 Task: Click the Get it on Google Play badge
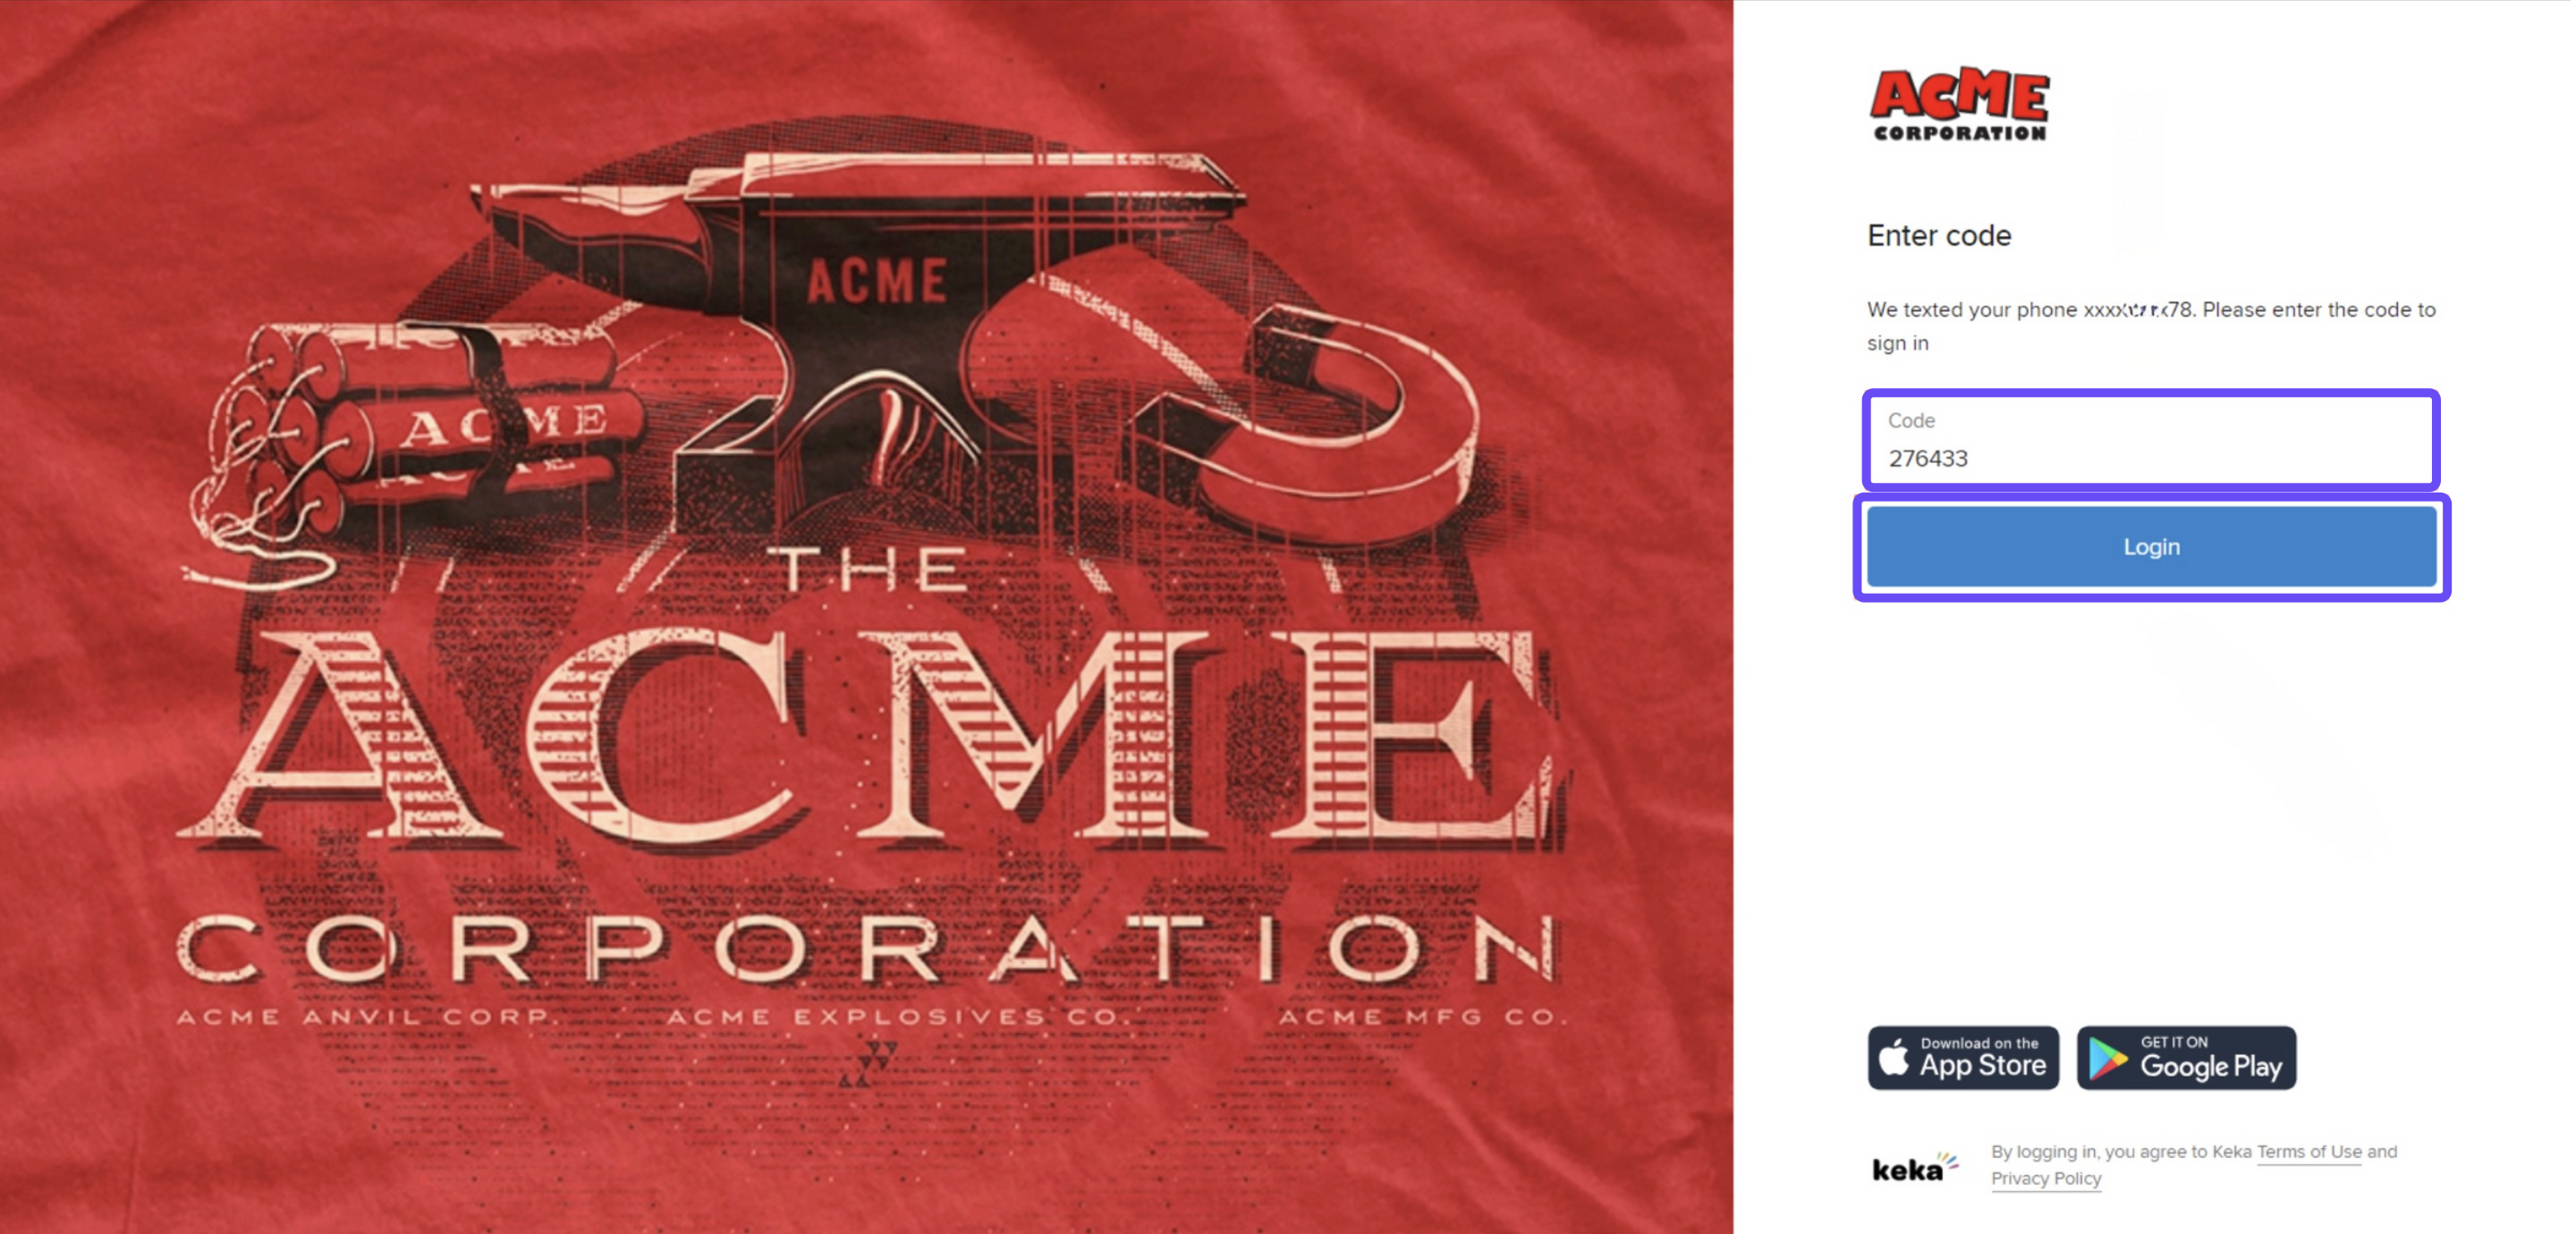point(2186,1057)
